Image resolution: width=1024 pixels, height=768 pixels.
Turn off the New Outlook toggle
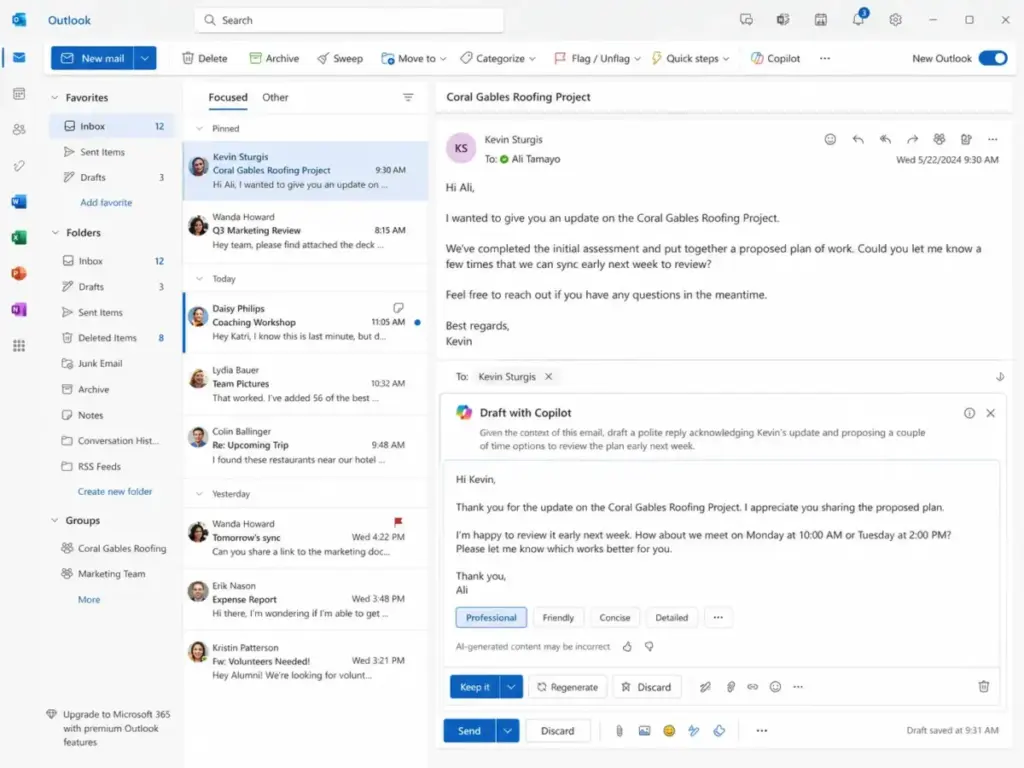tap(993, 58)
